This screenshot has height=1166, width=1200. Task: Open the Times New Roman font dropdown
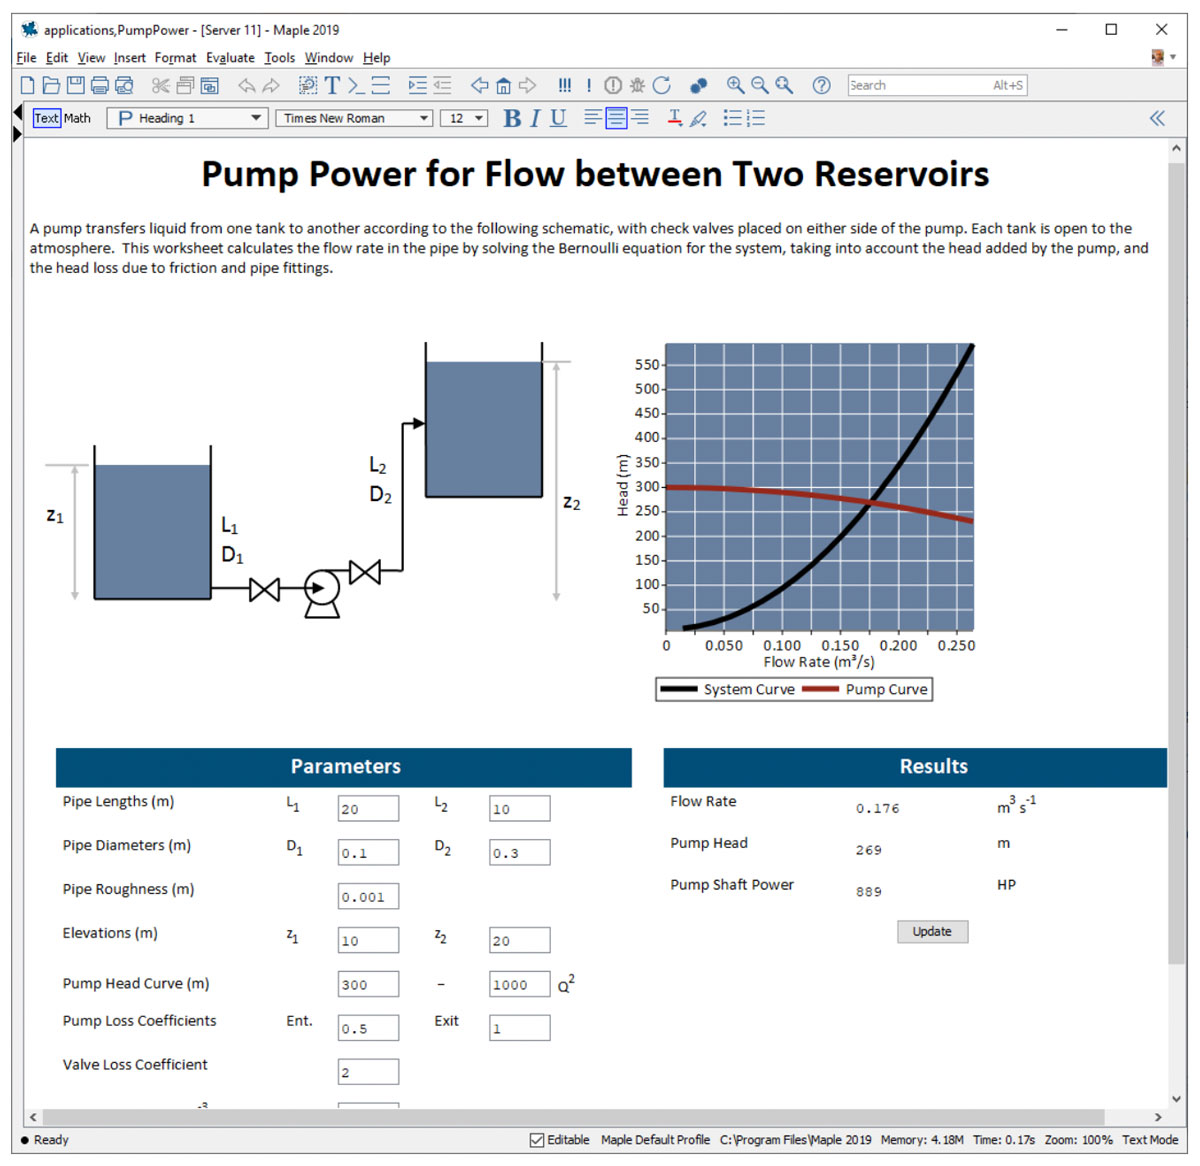(x=424, y=118)
